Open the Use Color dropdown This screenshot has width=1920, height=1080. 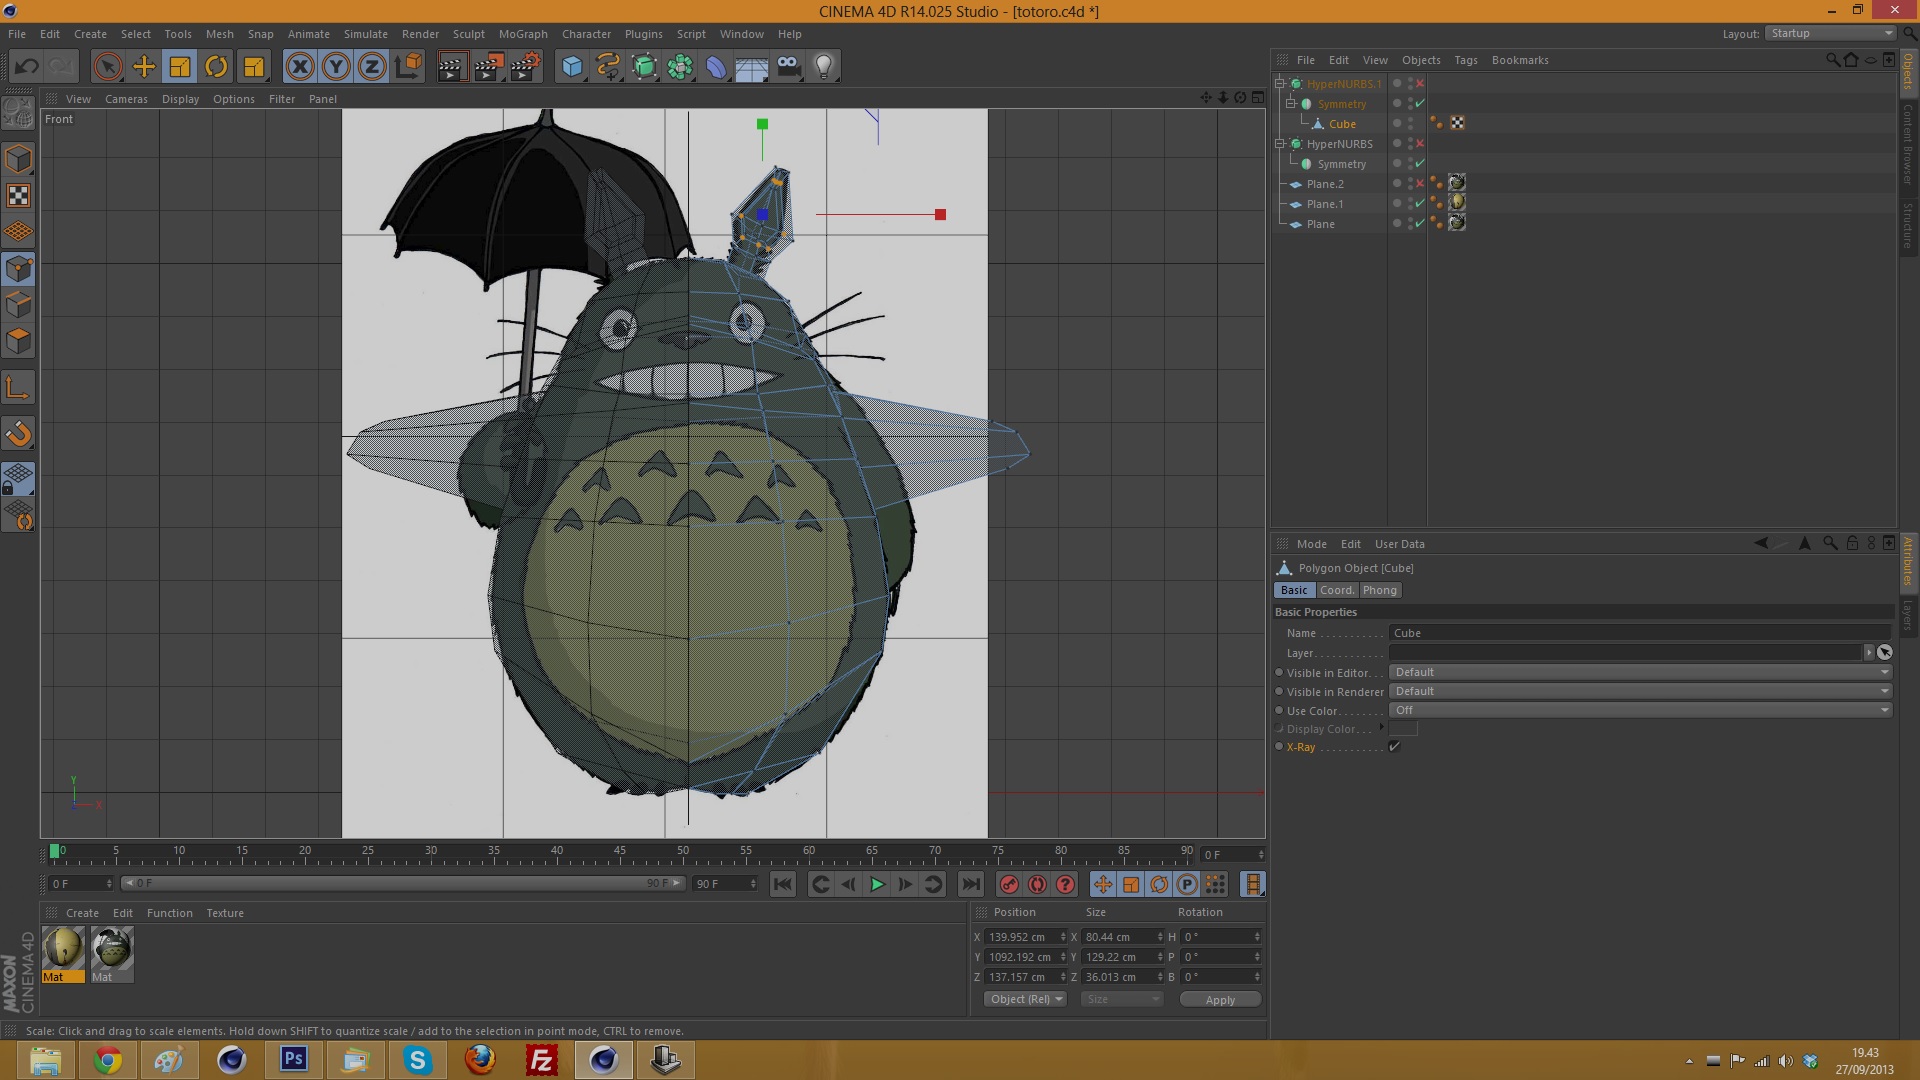pos(1640,710)
